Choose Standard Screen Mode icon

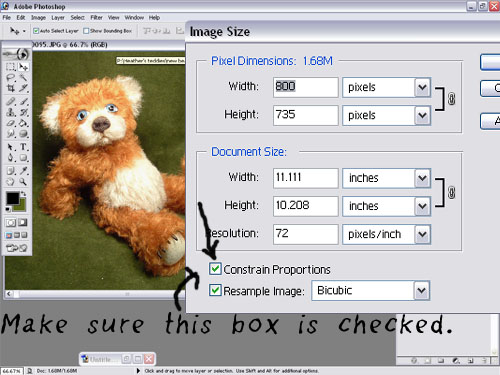9,235
